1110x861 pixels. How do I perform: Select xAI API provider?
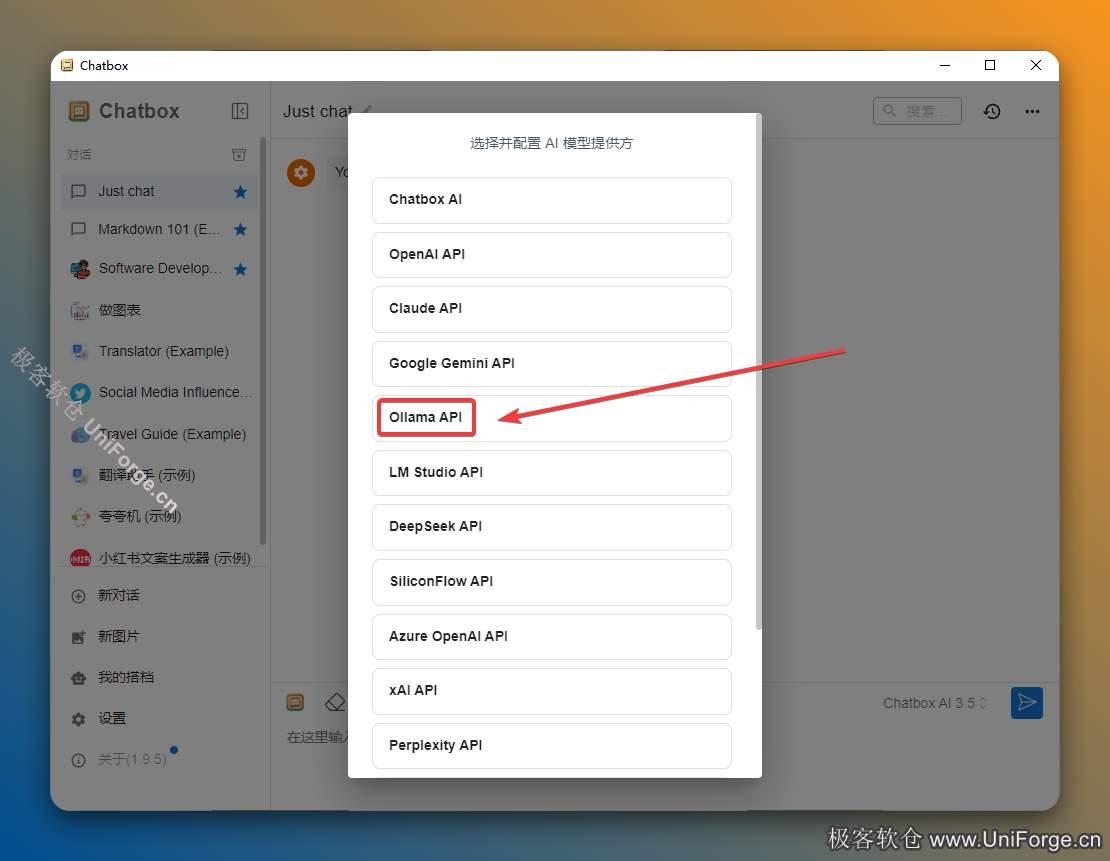tap(551, 691)
